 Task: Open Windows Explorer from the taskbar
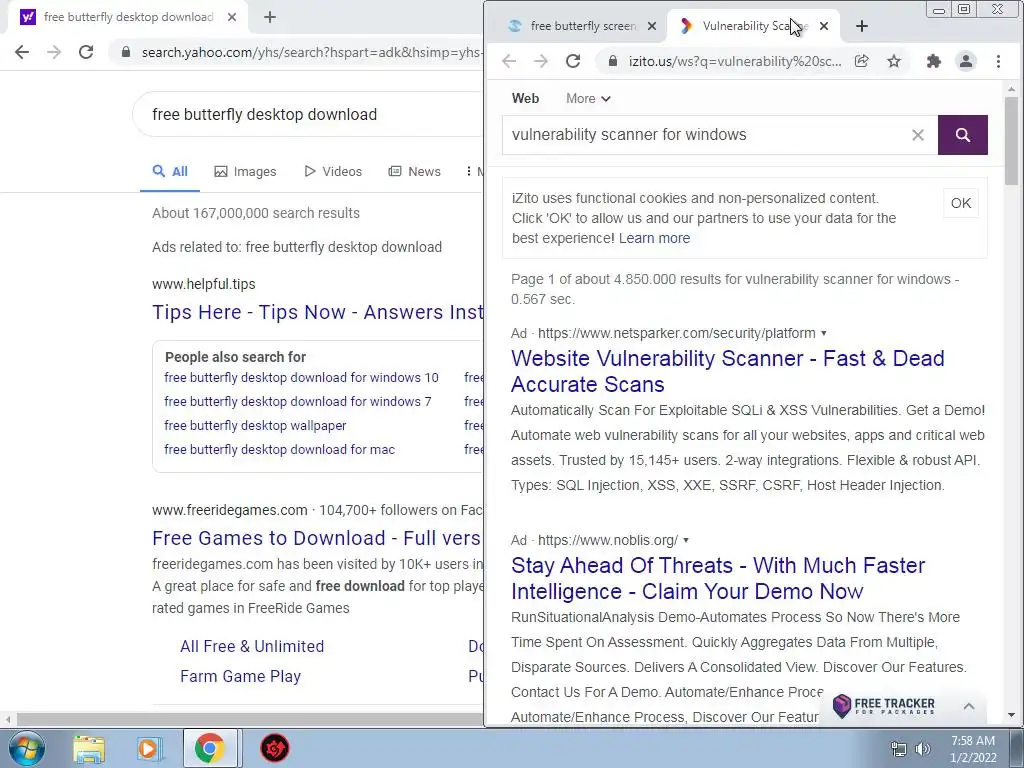[89, 749]
